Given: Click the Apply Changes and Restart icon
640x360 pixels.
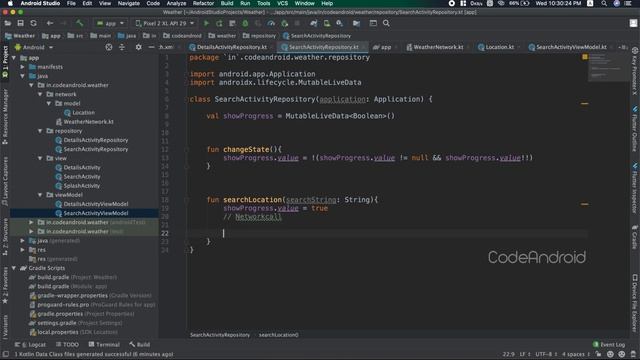Looking at the screenshot, I should coord(219,23).
